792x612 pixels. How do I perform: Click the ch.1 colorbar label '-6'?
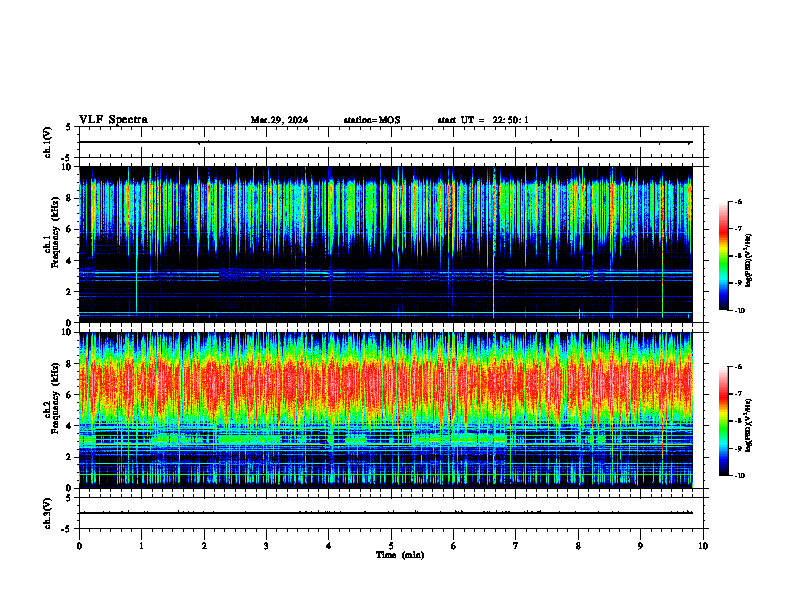pos(737,201)
